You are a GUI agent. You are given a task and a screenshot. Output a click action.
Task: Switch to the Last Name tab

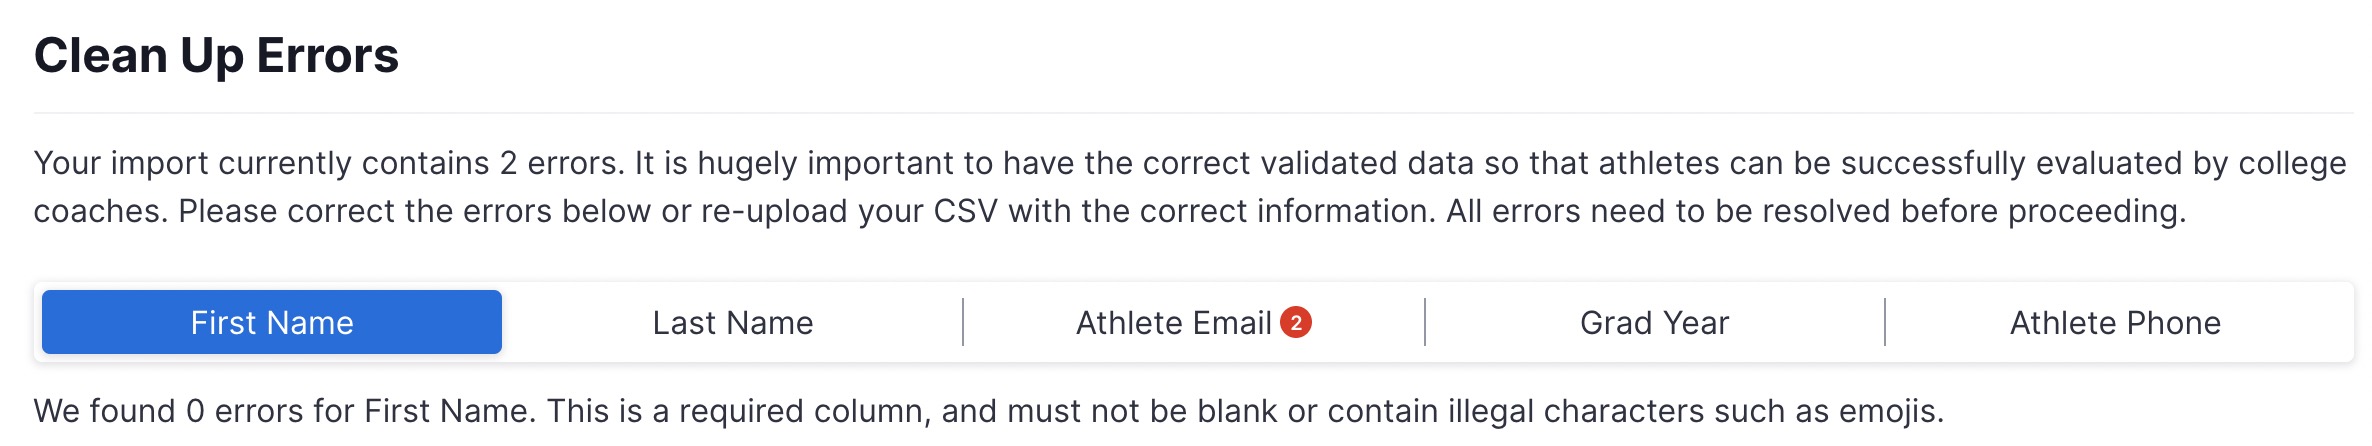(x=732, y=323)
